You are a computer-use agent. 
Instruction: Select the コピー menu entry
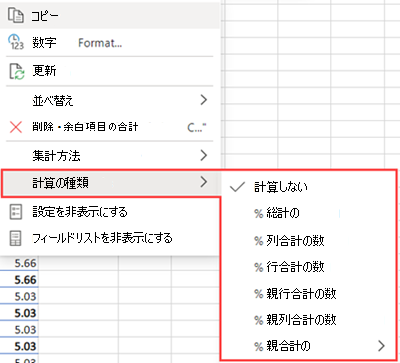[110, 15]
